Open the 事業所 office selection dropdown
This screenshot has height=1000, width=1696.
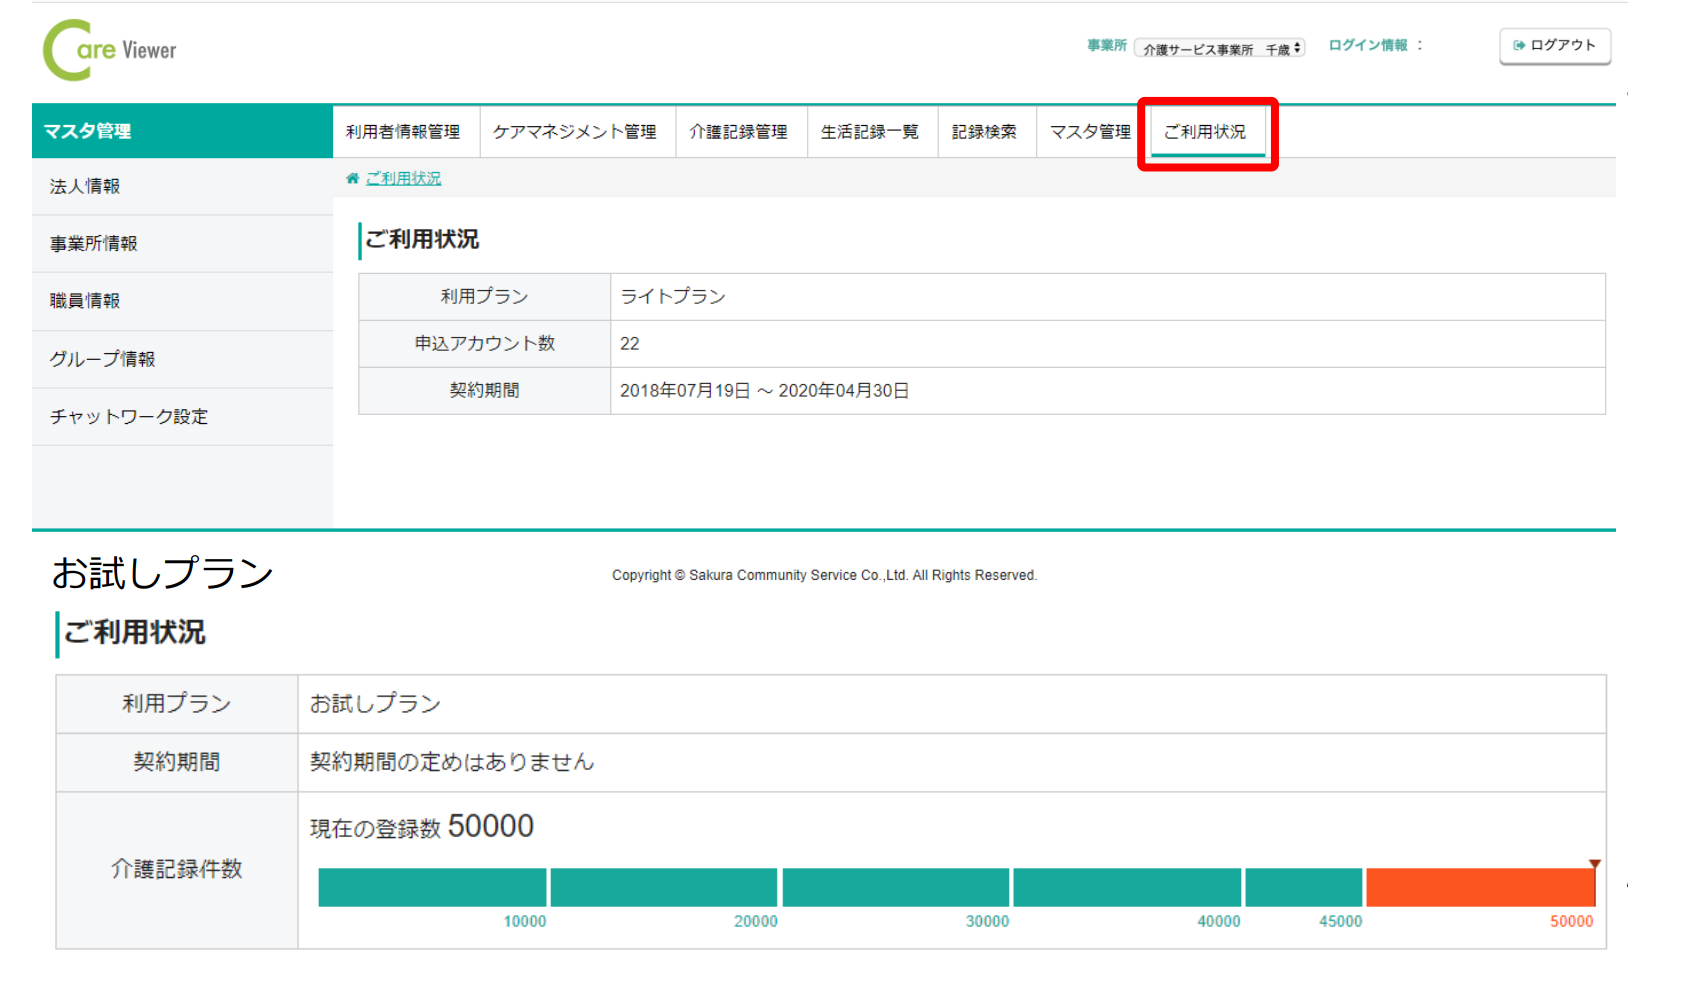1219,49
